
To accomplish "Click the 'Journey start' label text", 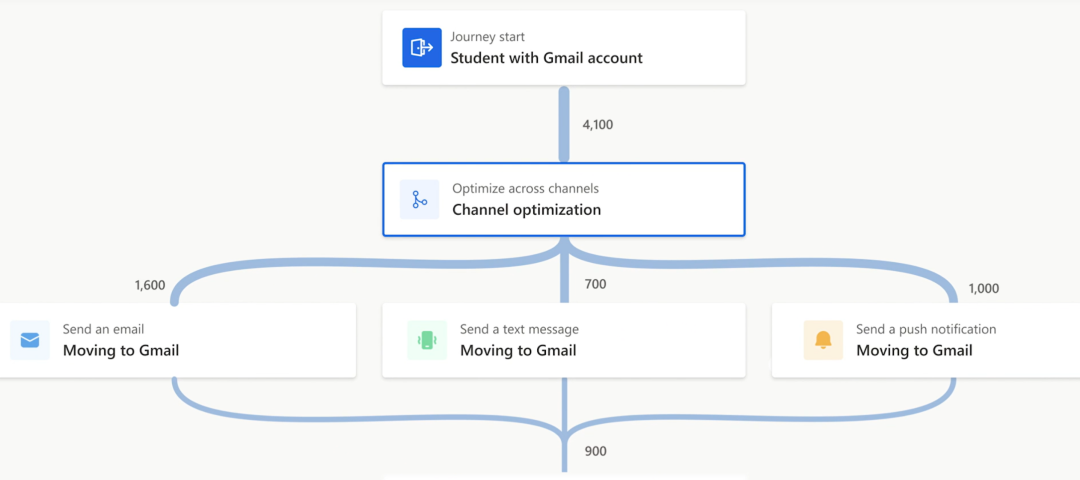I will click(488, 36).
